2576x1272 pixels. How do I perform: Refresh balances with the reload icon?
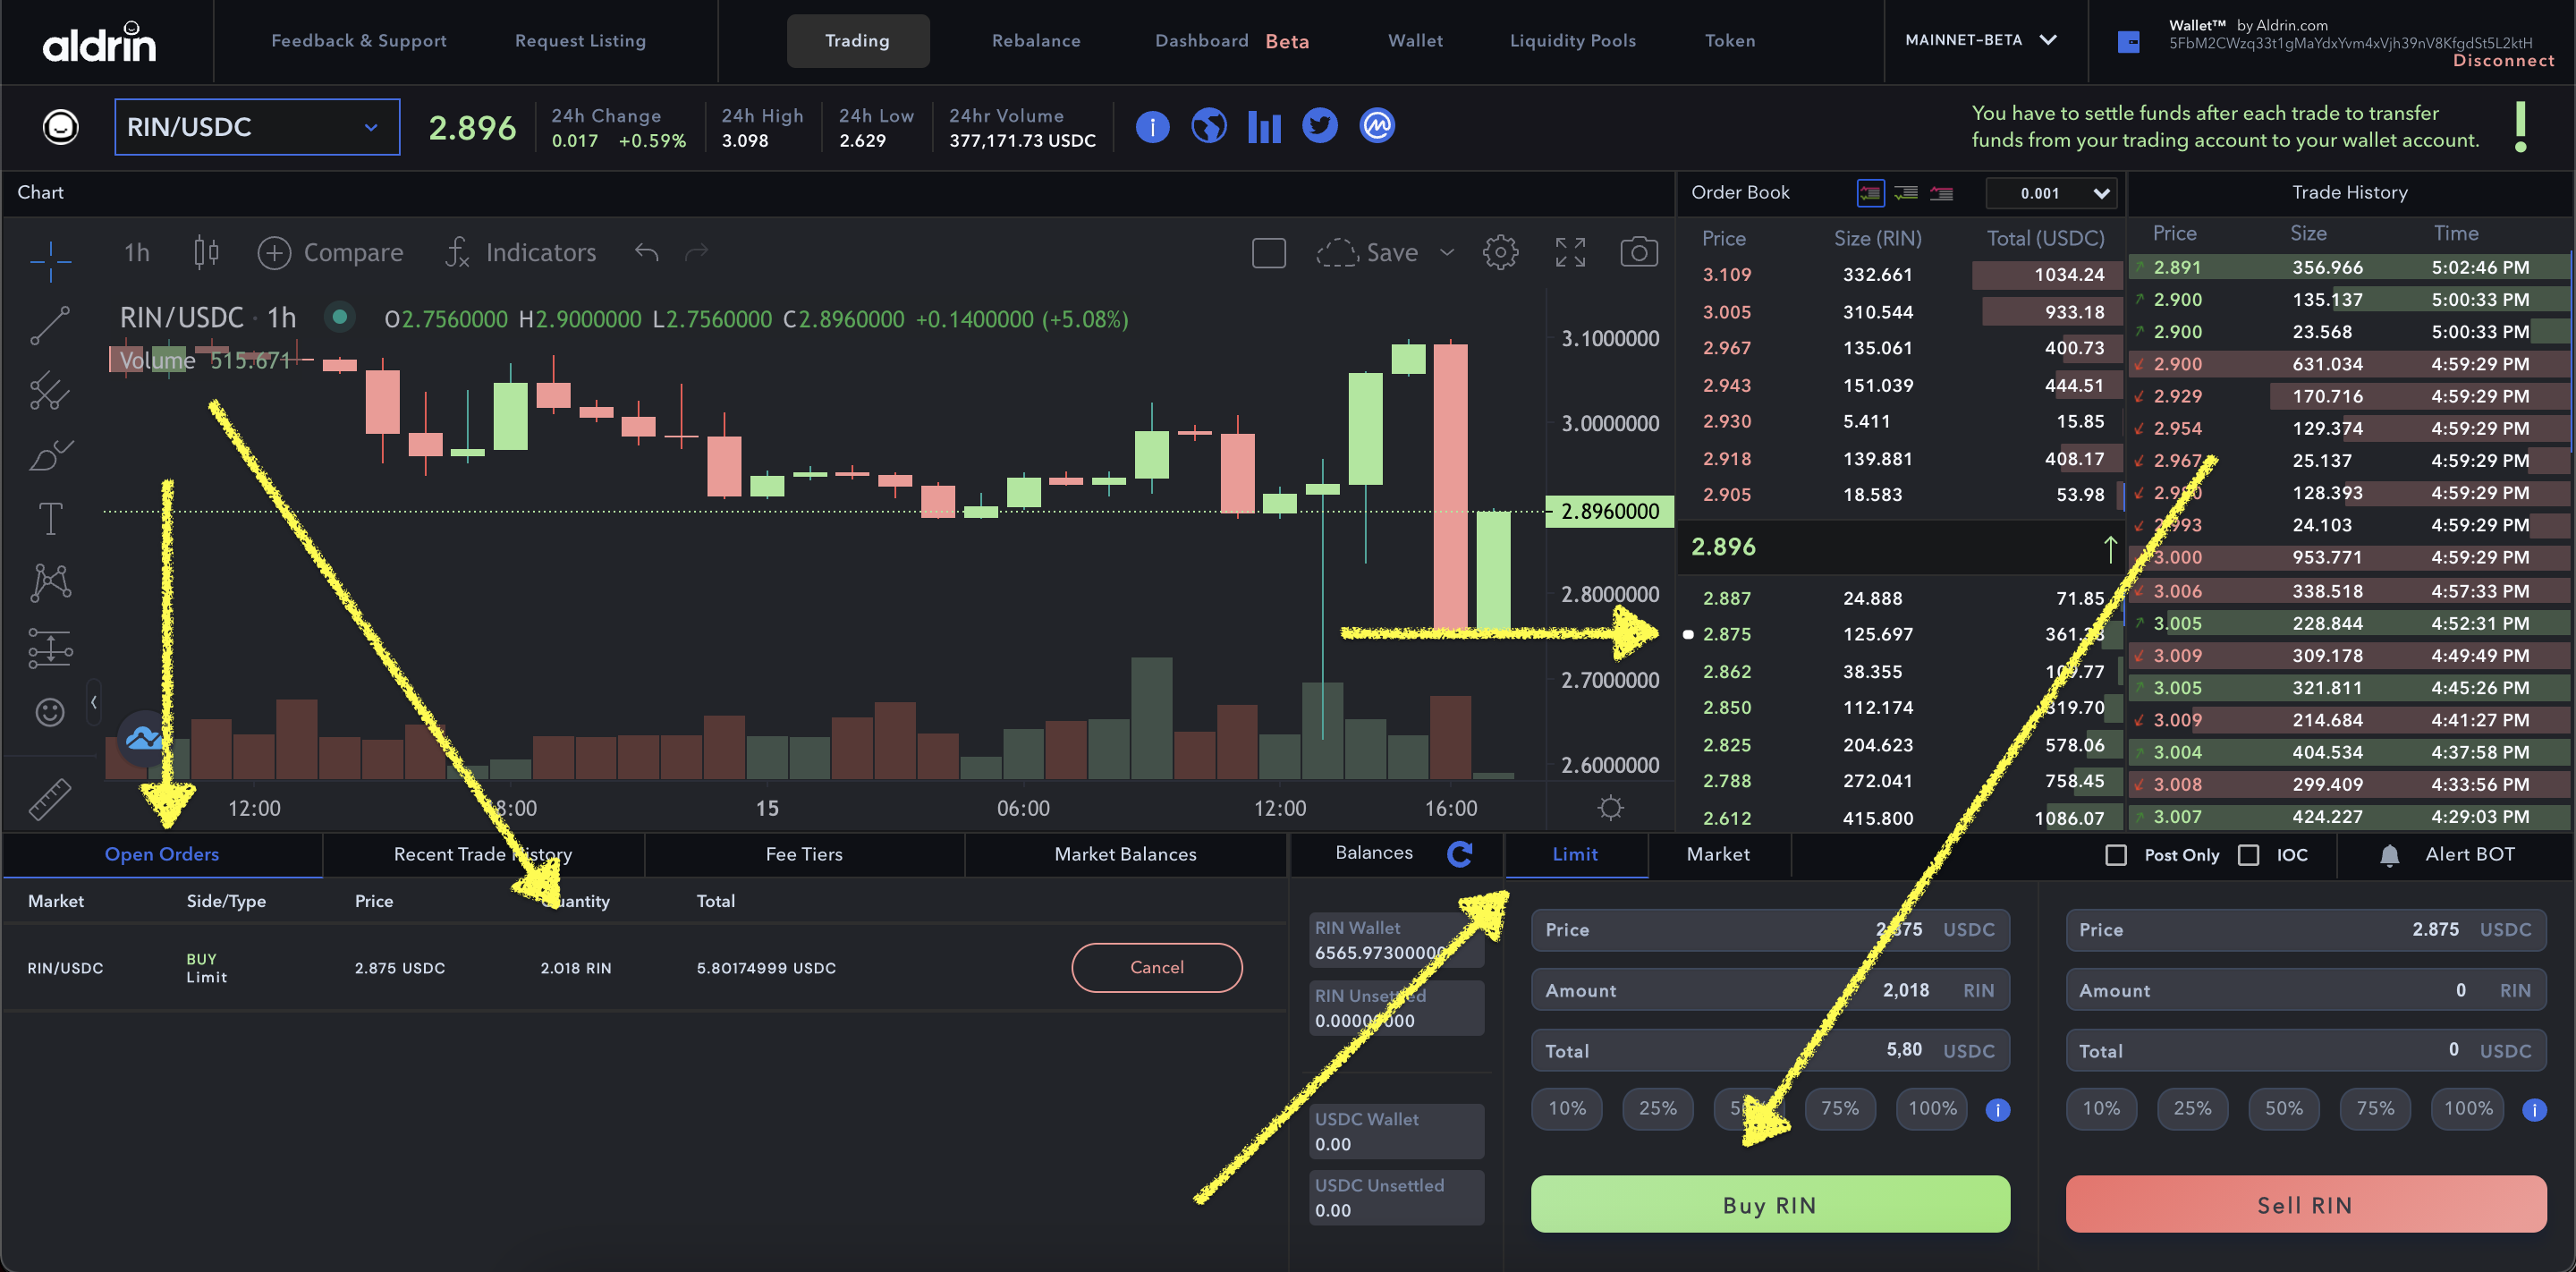tap(1460, 854)
